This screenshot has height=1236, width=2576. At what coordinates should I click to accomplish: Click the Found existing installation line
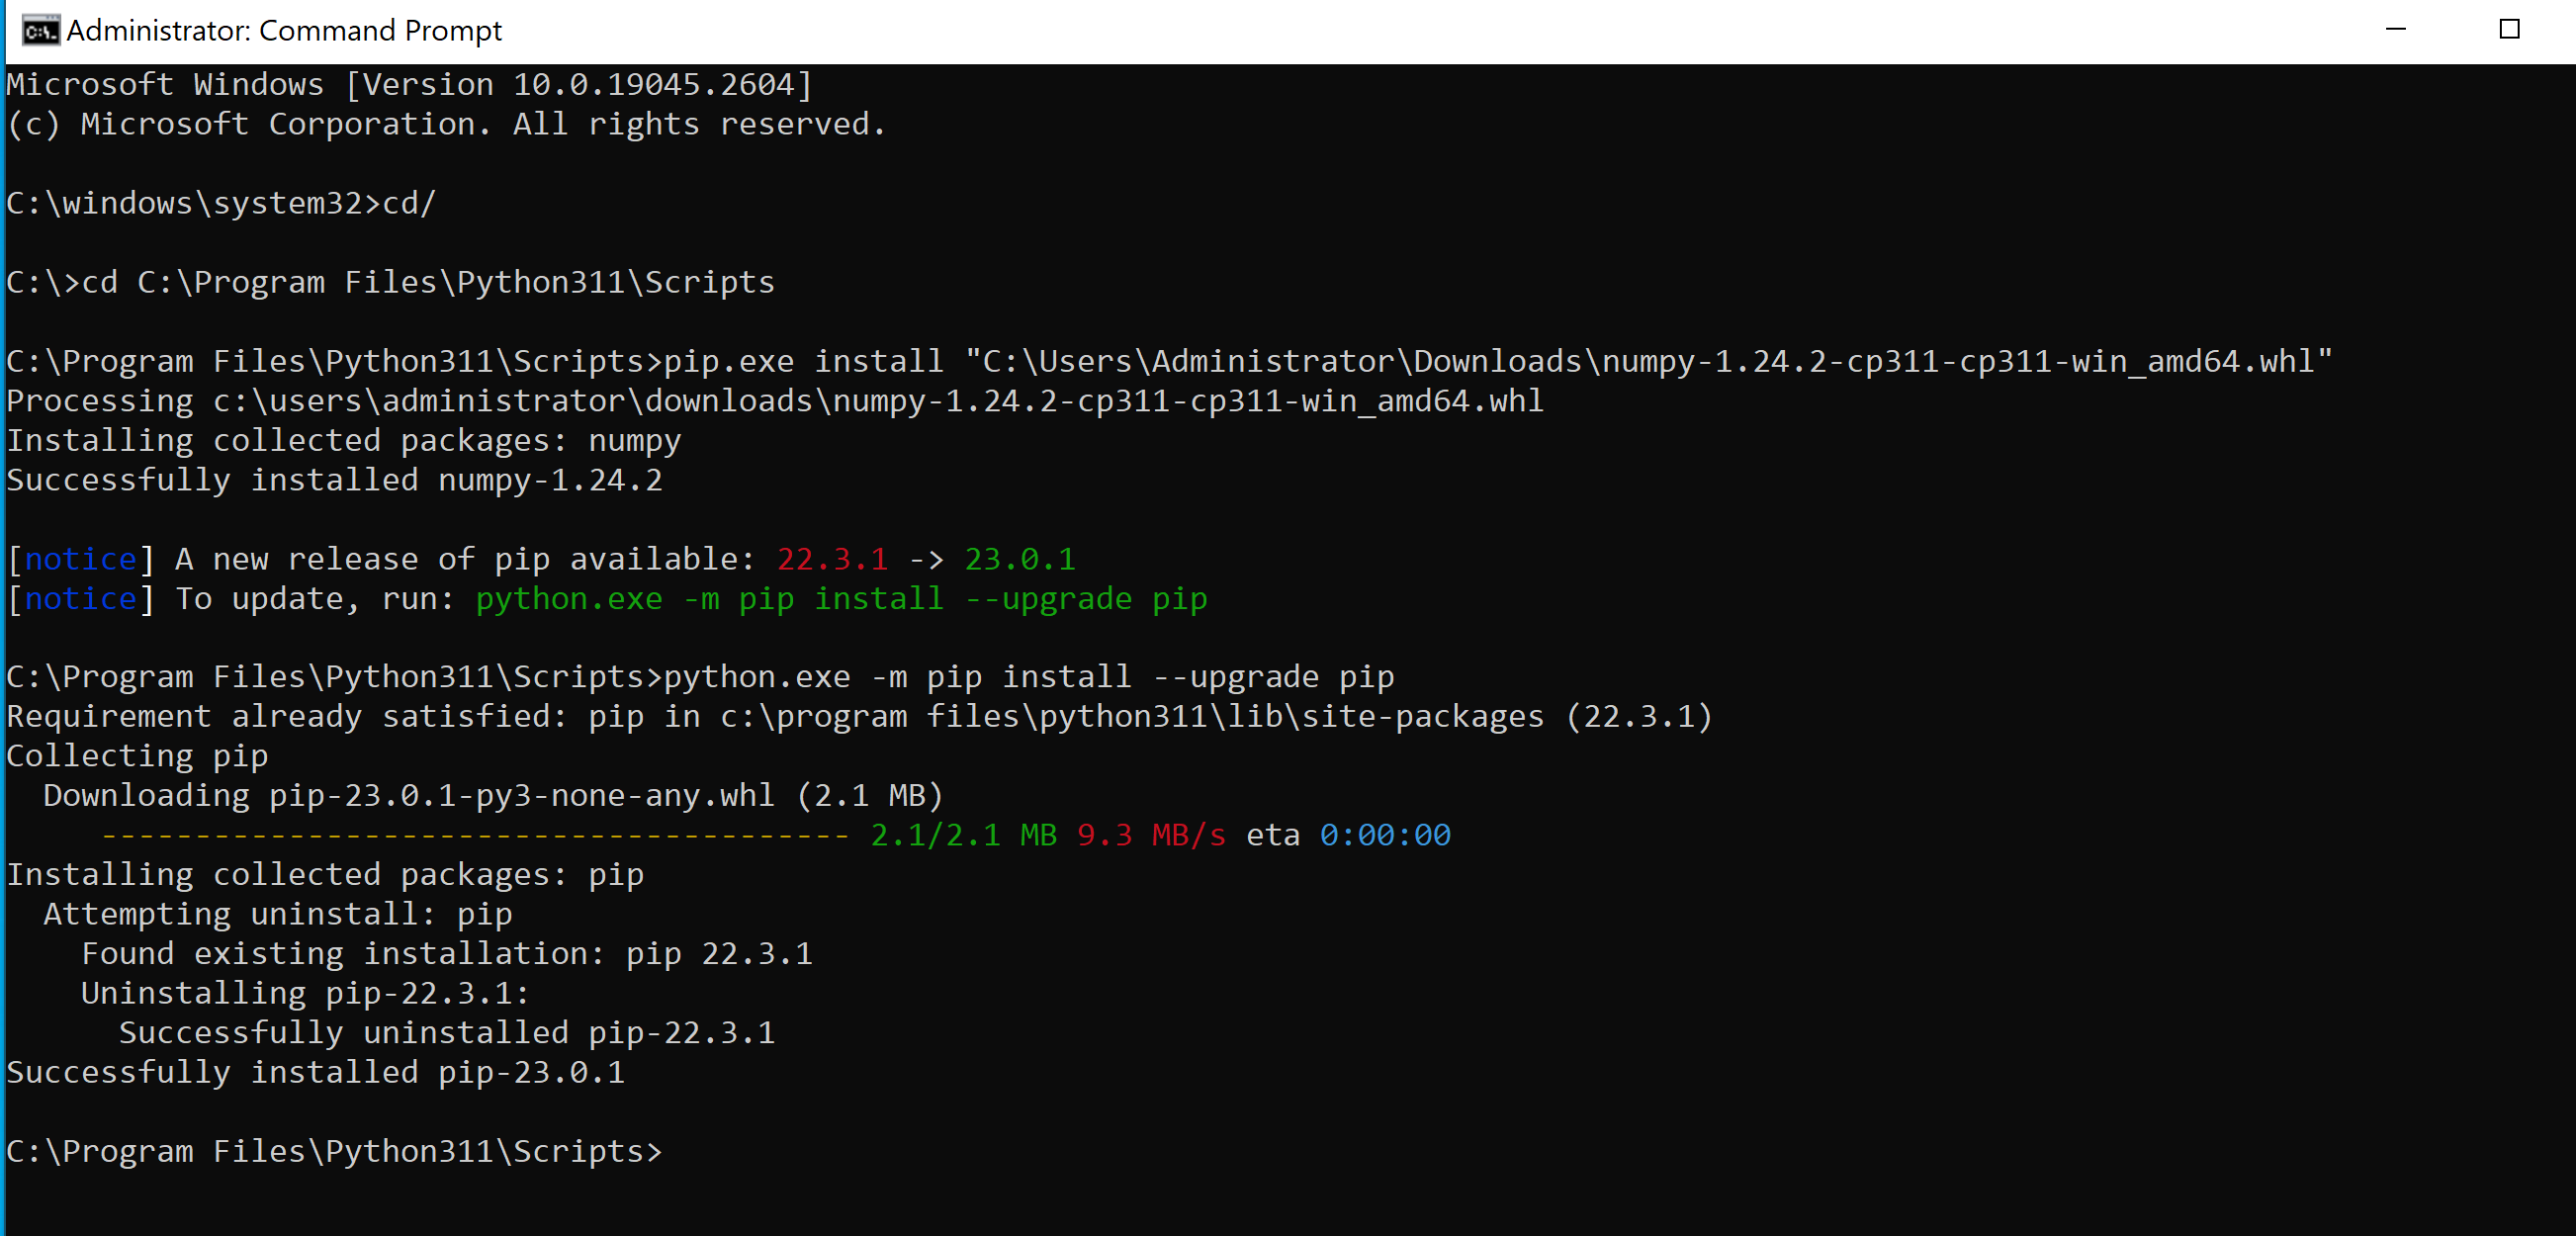[x=446, y=954]
